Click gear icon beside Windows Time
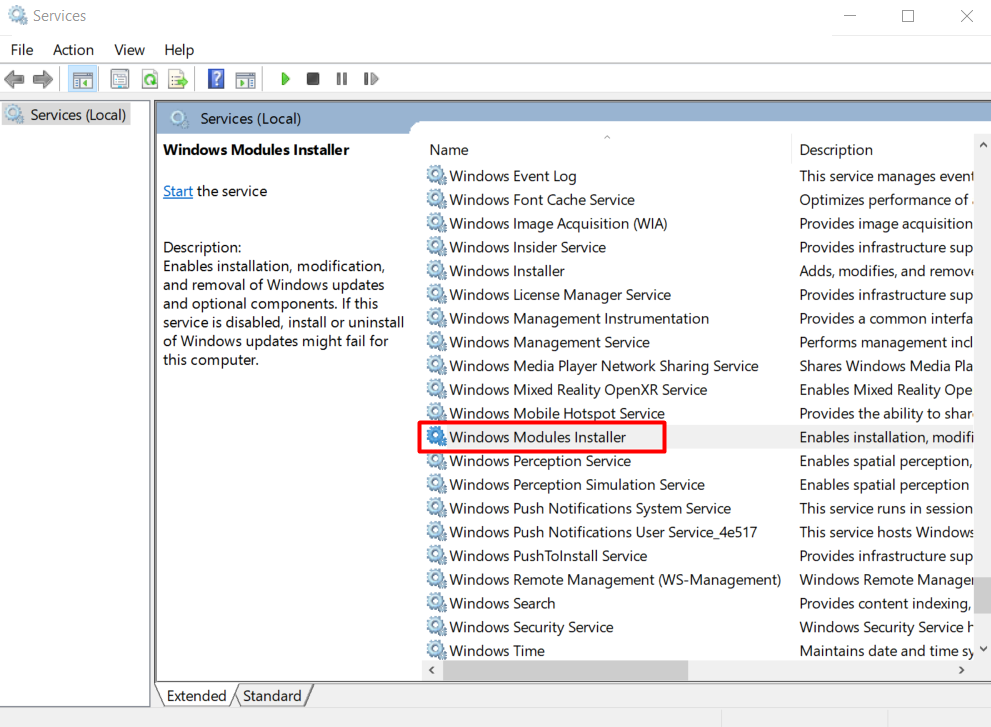 click(436, 650)
